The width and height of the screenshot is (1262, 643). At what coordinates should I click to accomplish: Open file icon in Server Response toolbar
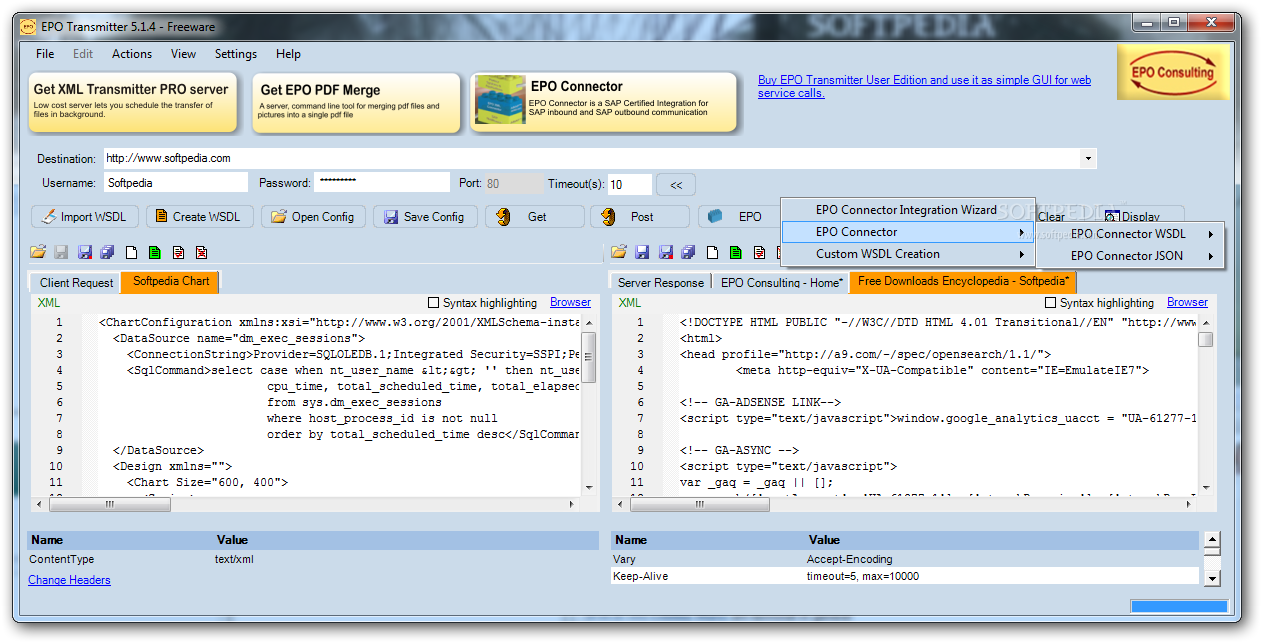[x=619, y=252]
